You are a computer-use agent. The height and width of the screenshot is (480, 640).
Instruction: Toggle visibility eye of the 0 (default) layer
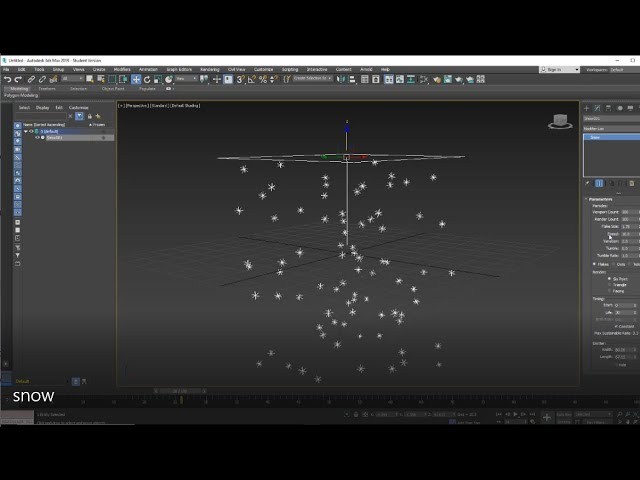click(30, 131)
